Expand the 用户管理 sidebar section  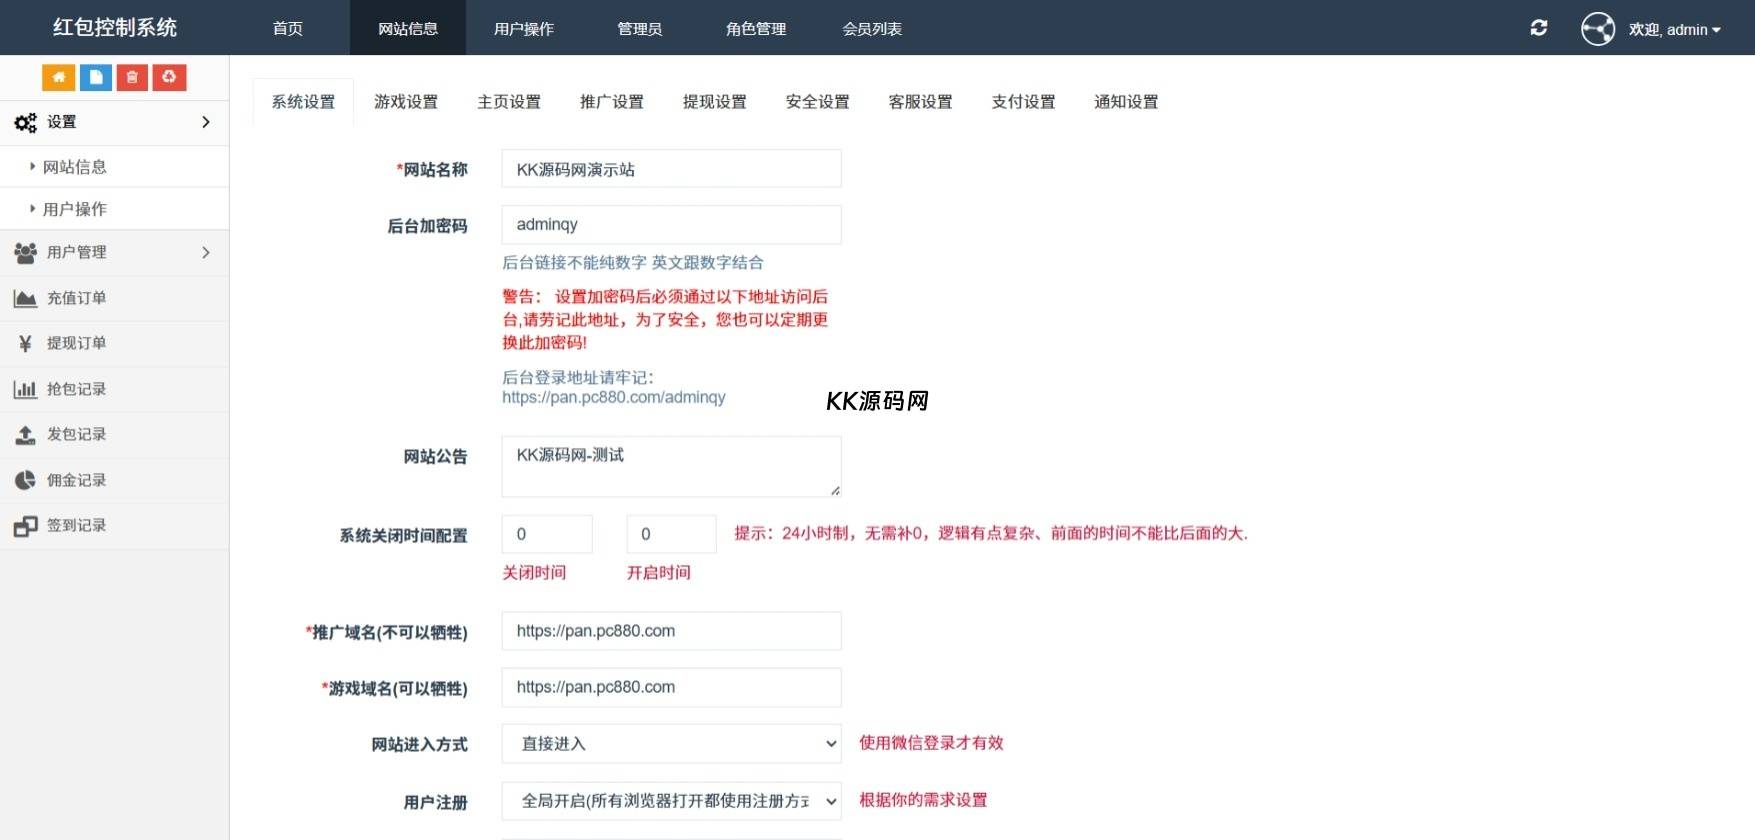(x=206, y=252)
